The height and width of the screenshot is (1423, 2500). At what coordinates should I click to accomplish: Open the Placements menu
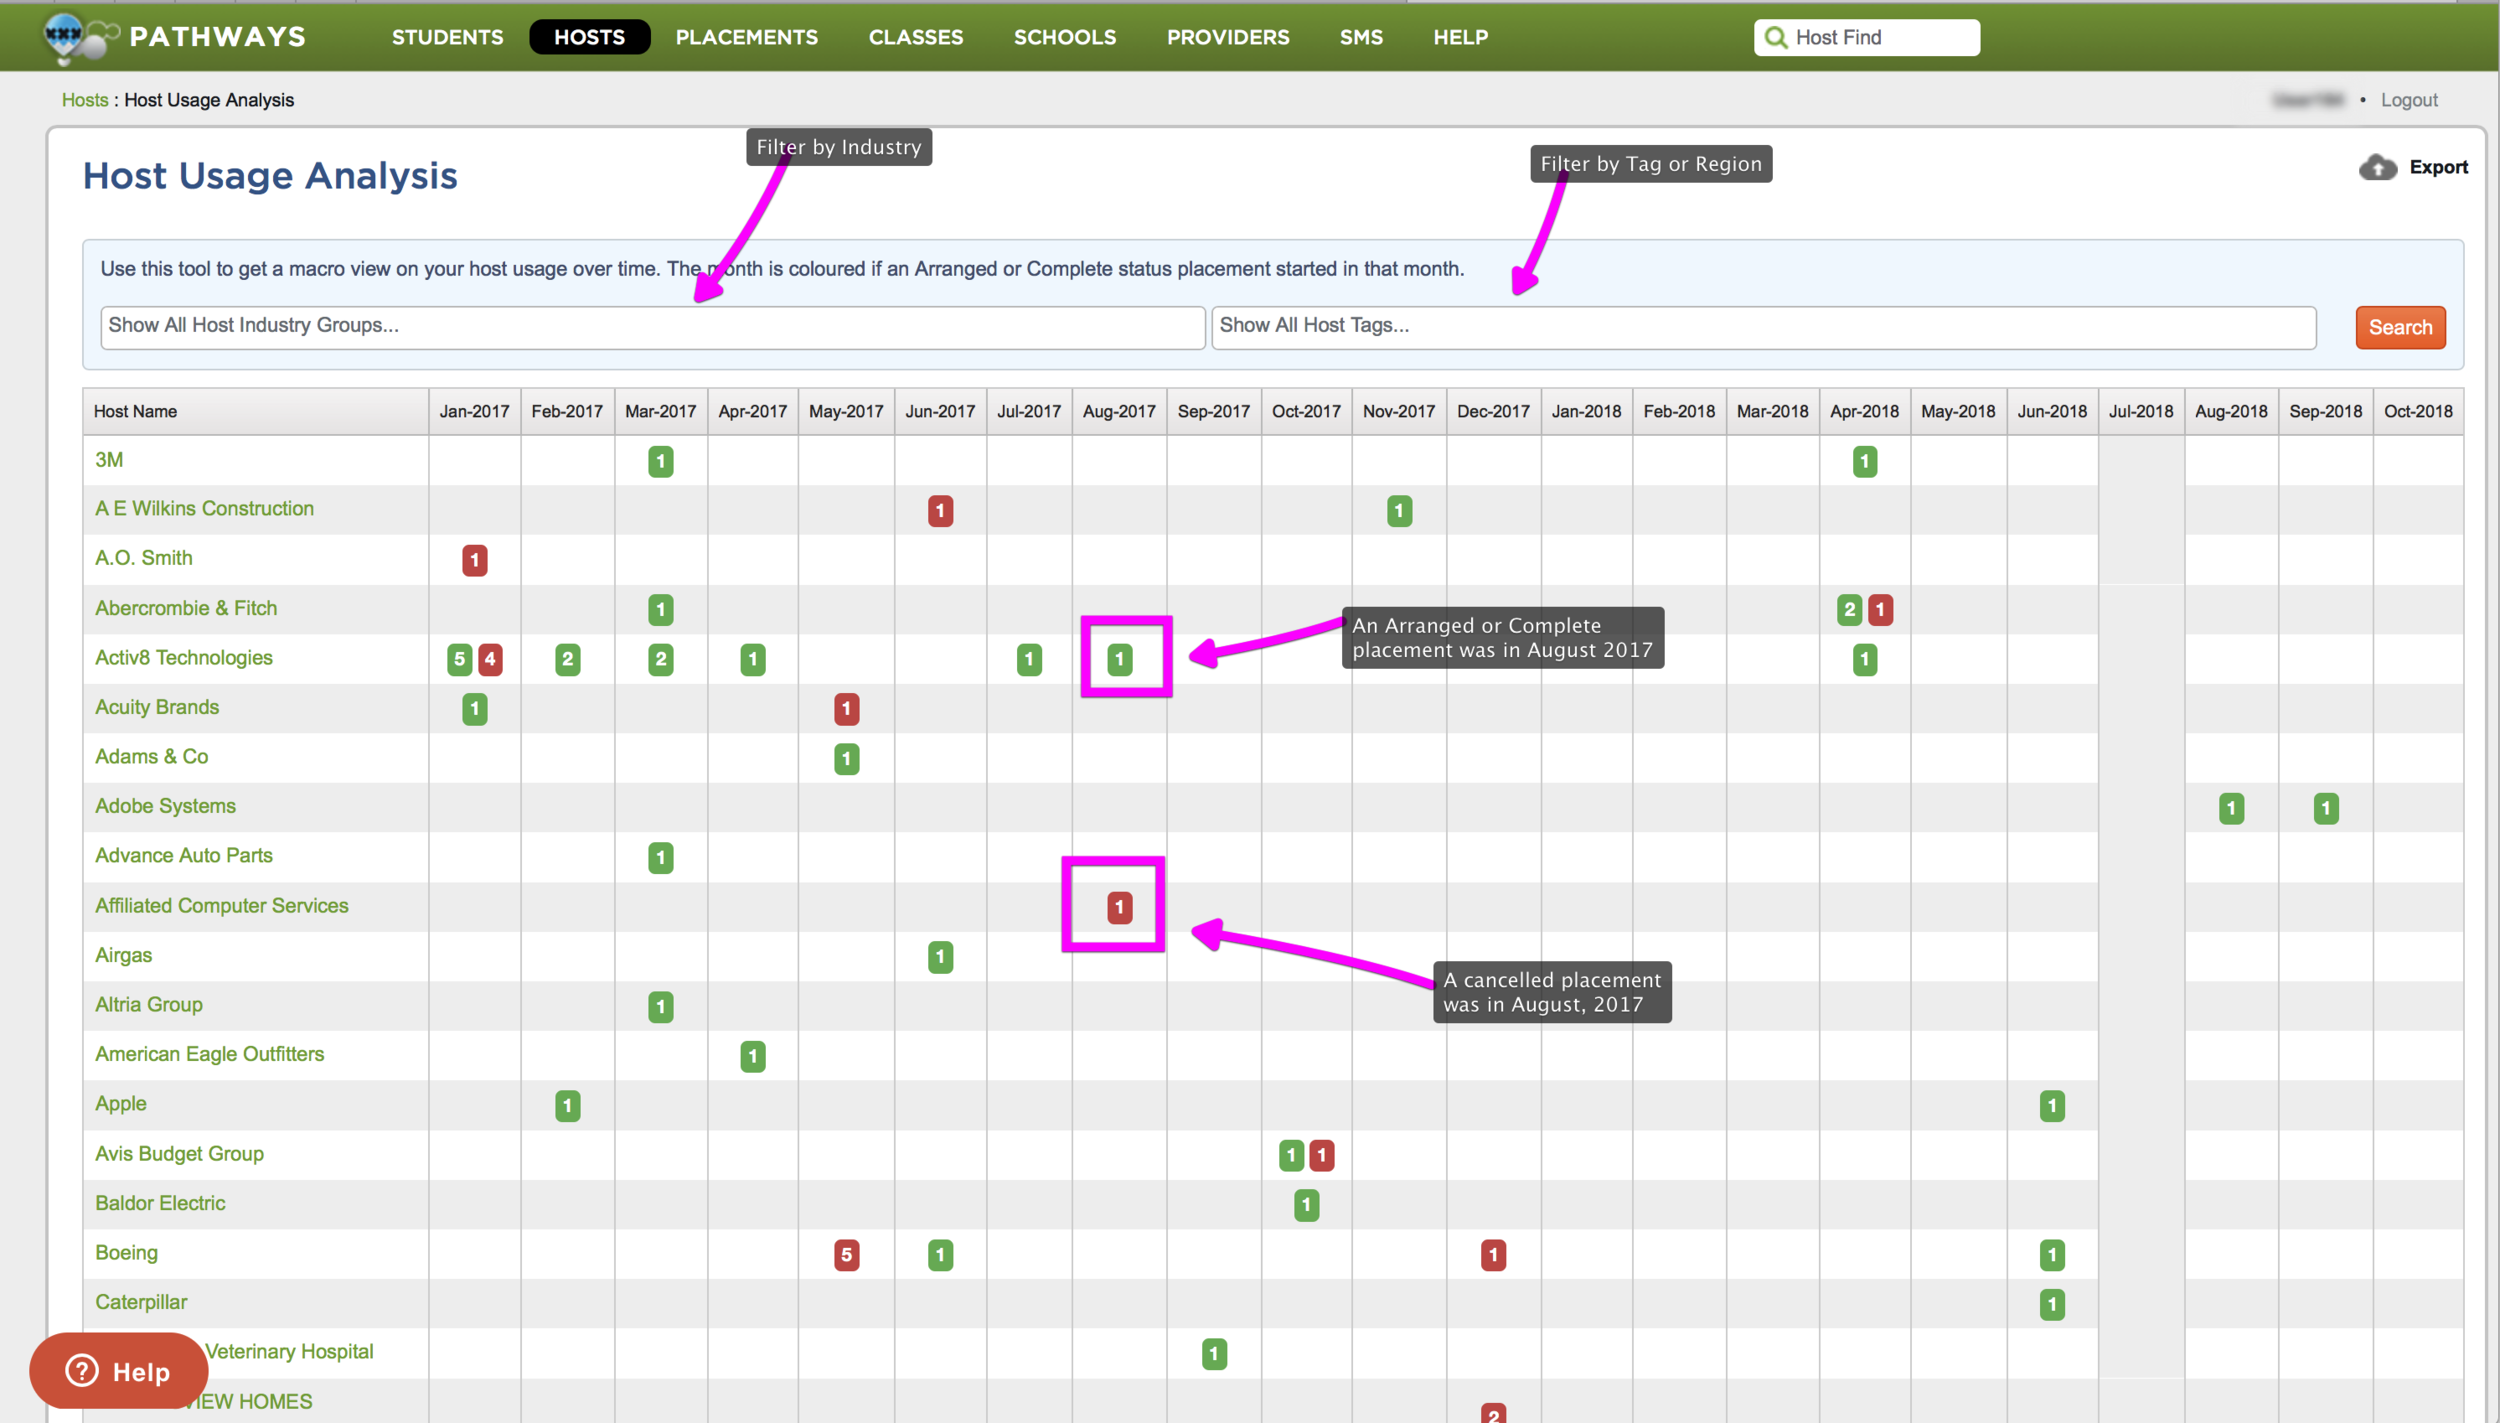(x=746, y=37)
